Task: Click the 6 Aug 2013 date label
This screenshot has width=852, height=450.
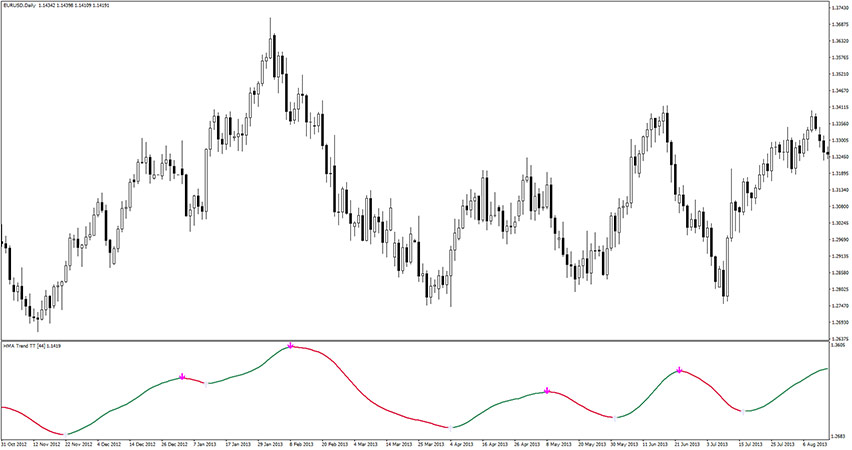Action: click(x=816, y=444)
